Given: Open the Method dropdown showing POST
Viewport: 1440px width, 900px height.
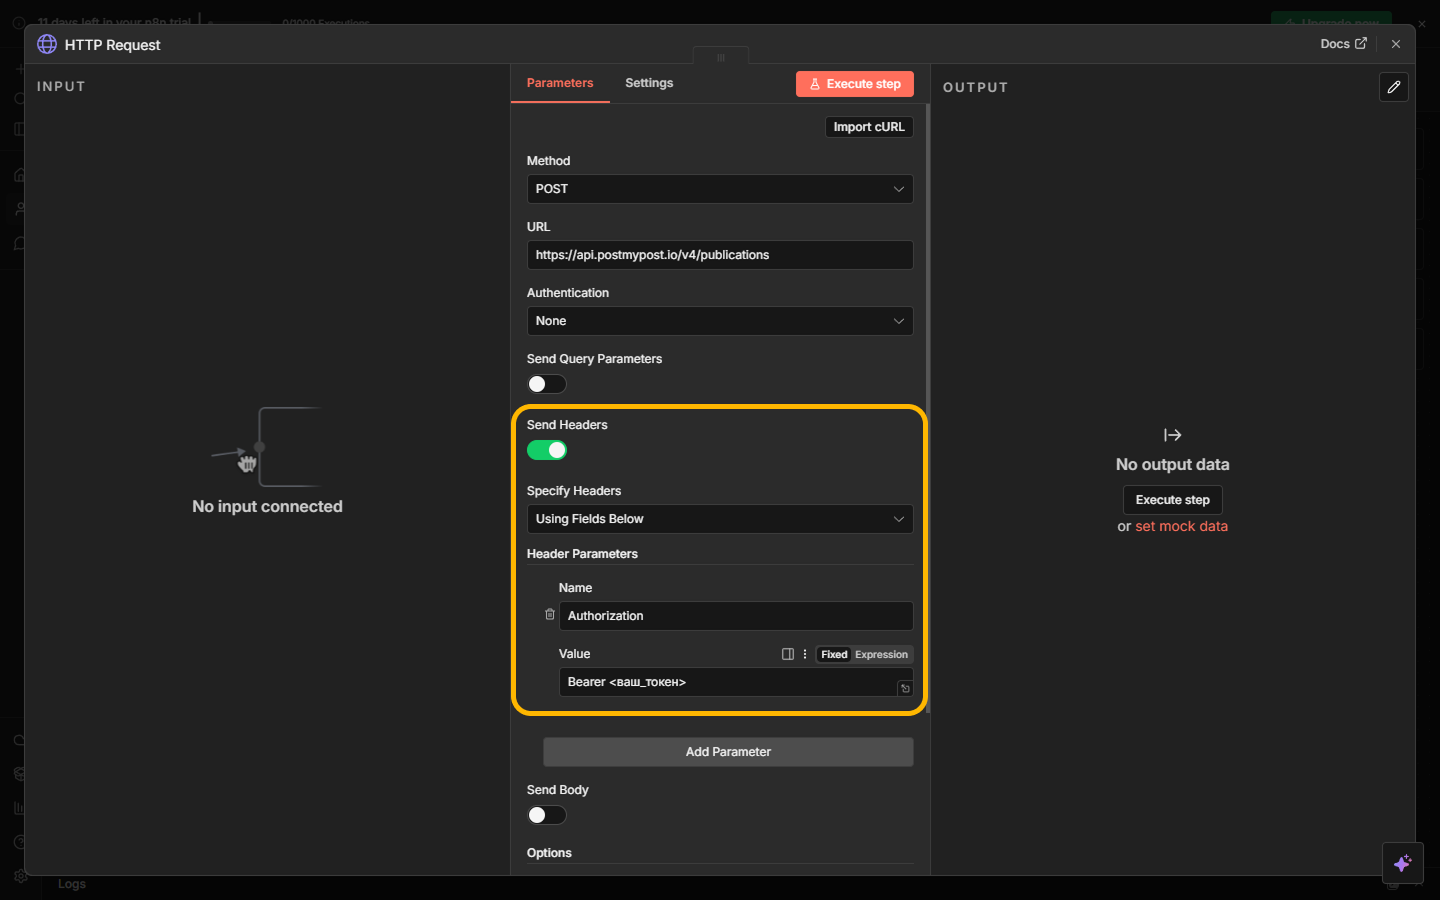Looking at the screenshot, I should point(719,189).
